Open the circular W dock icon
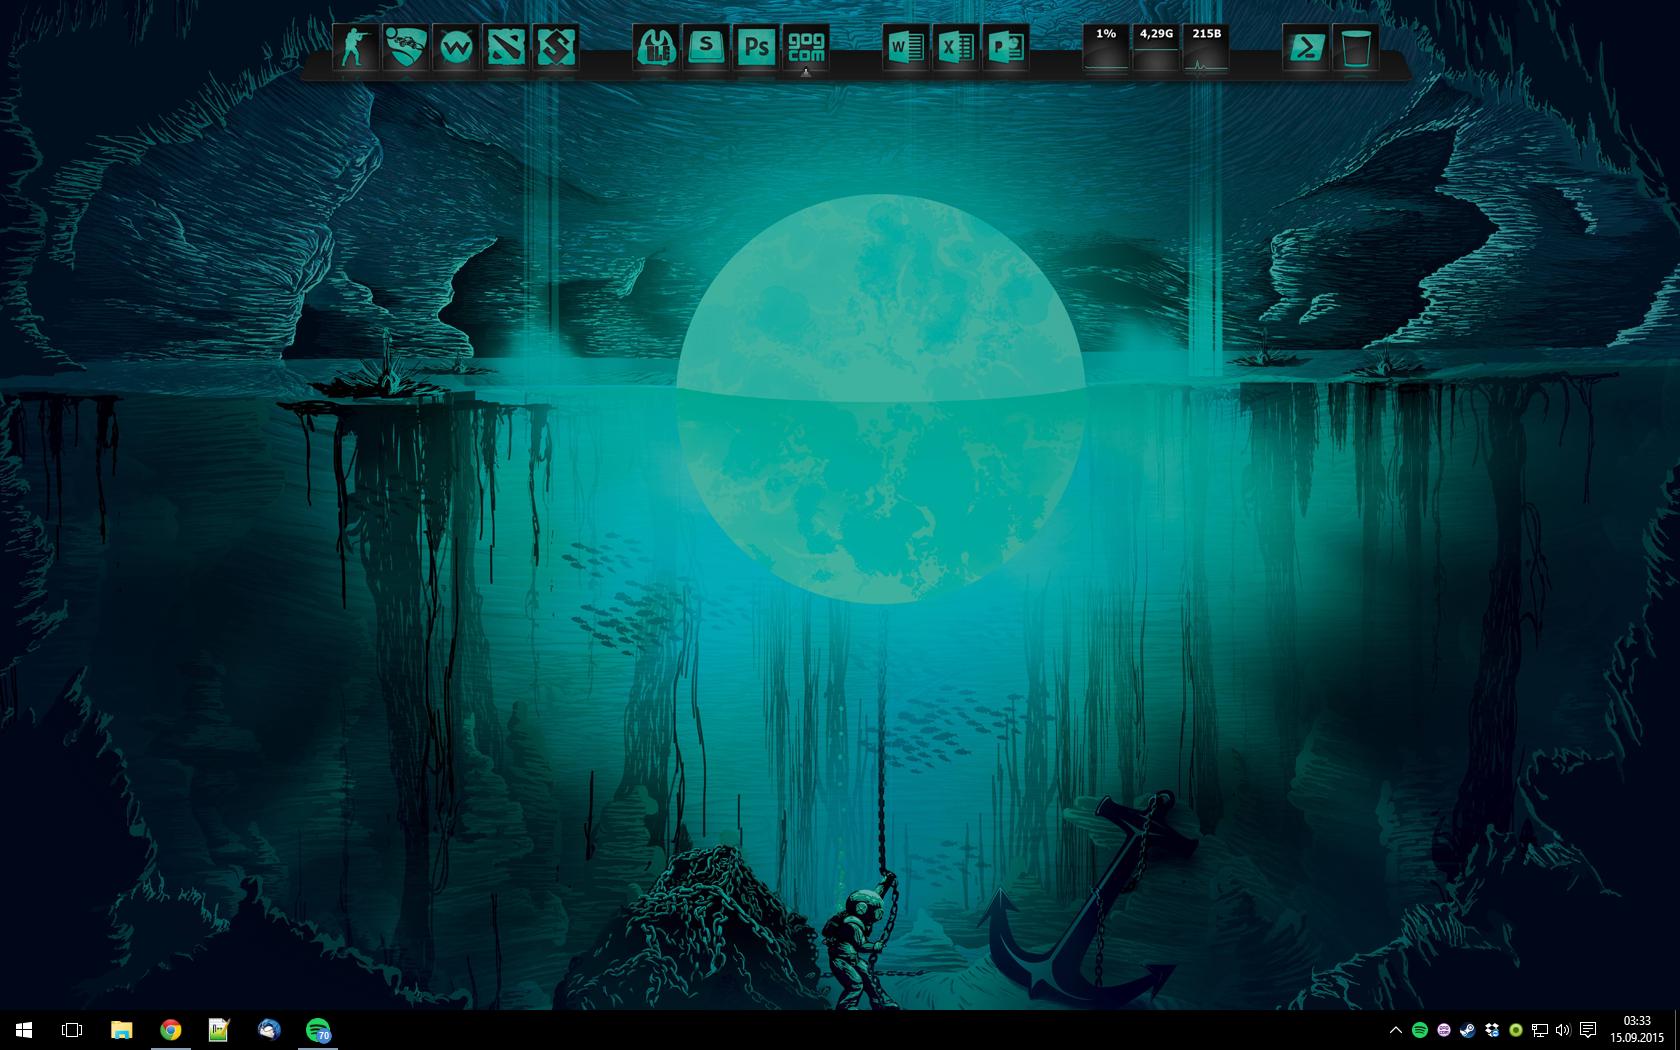The height and width of the screenshot is (1050, 1680). tap(455, 47)
